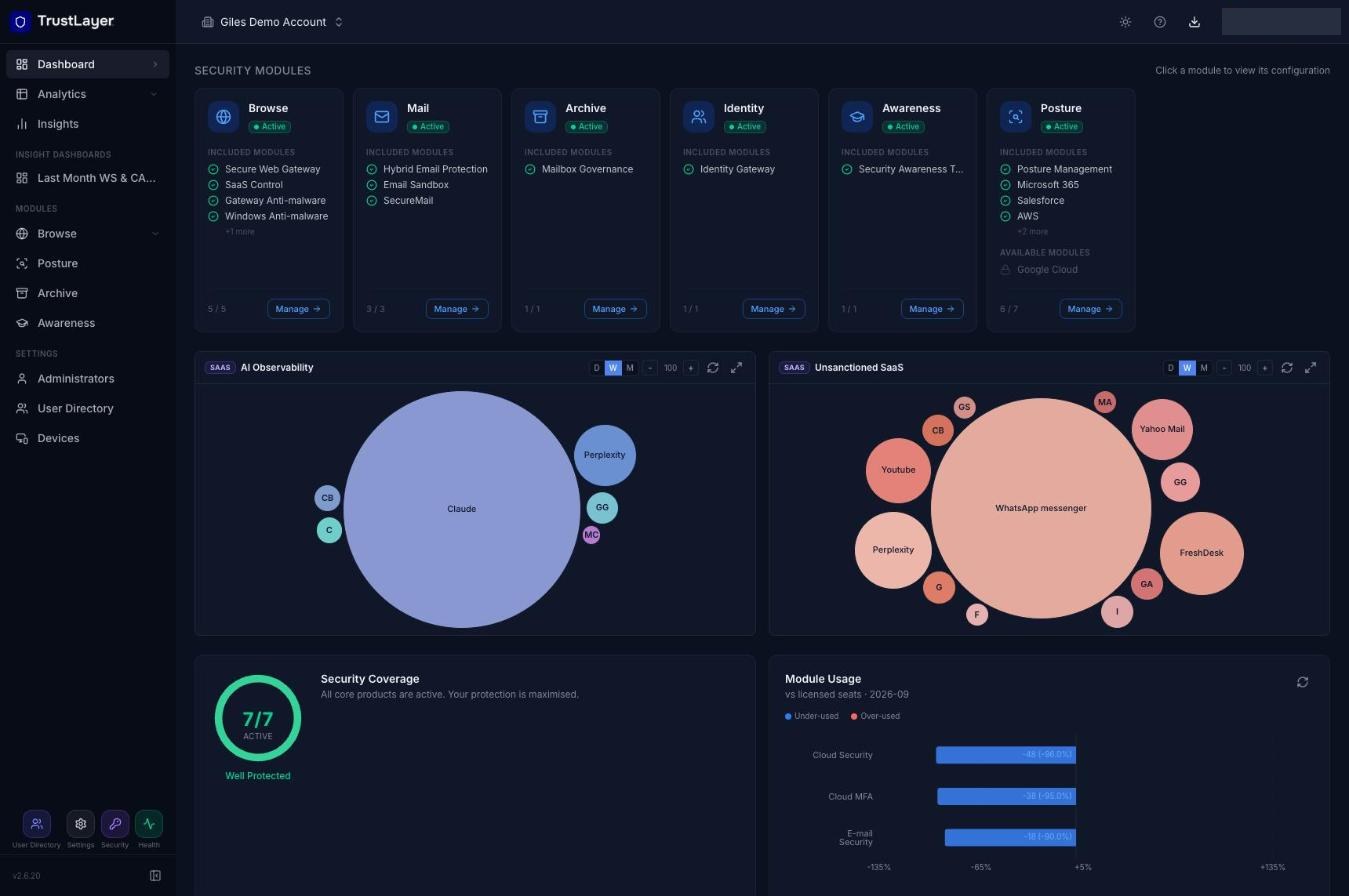
Task: Click the Posture module scan icon
Action: [1016, 117]
